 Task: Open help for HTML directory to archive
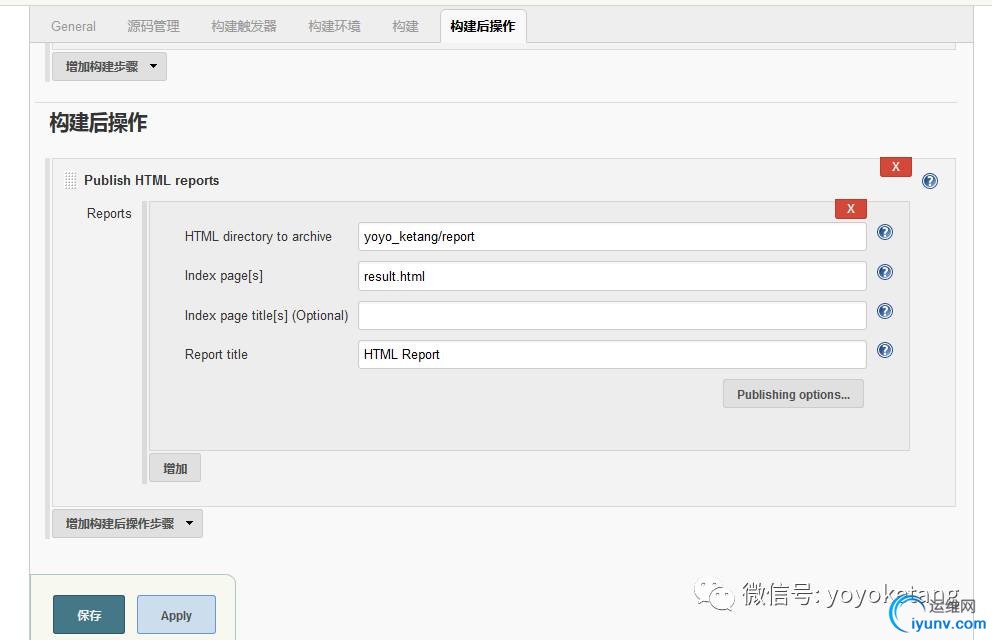click(x=884, y=232)
